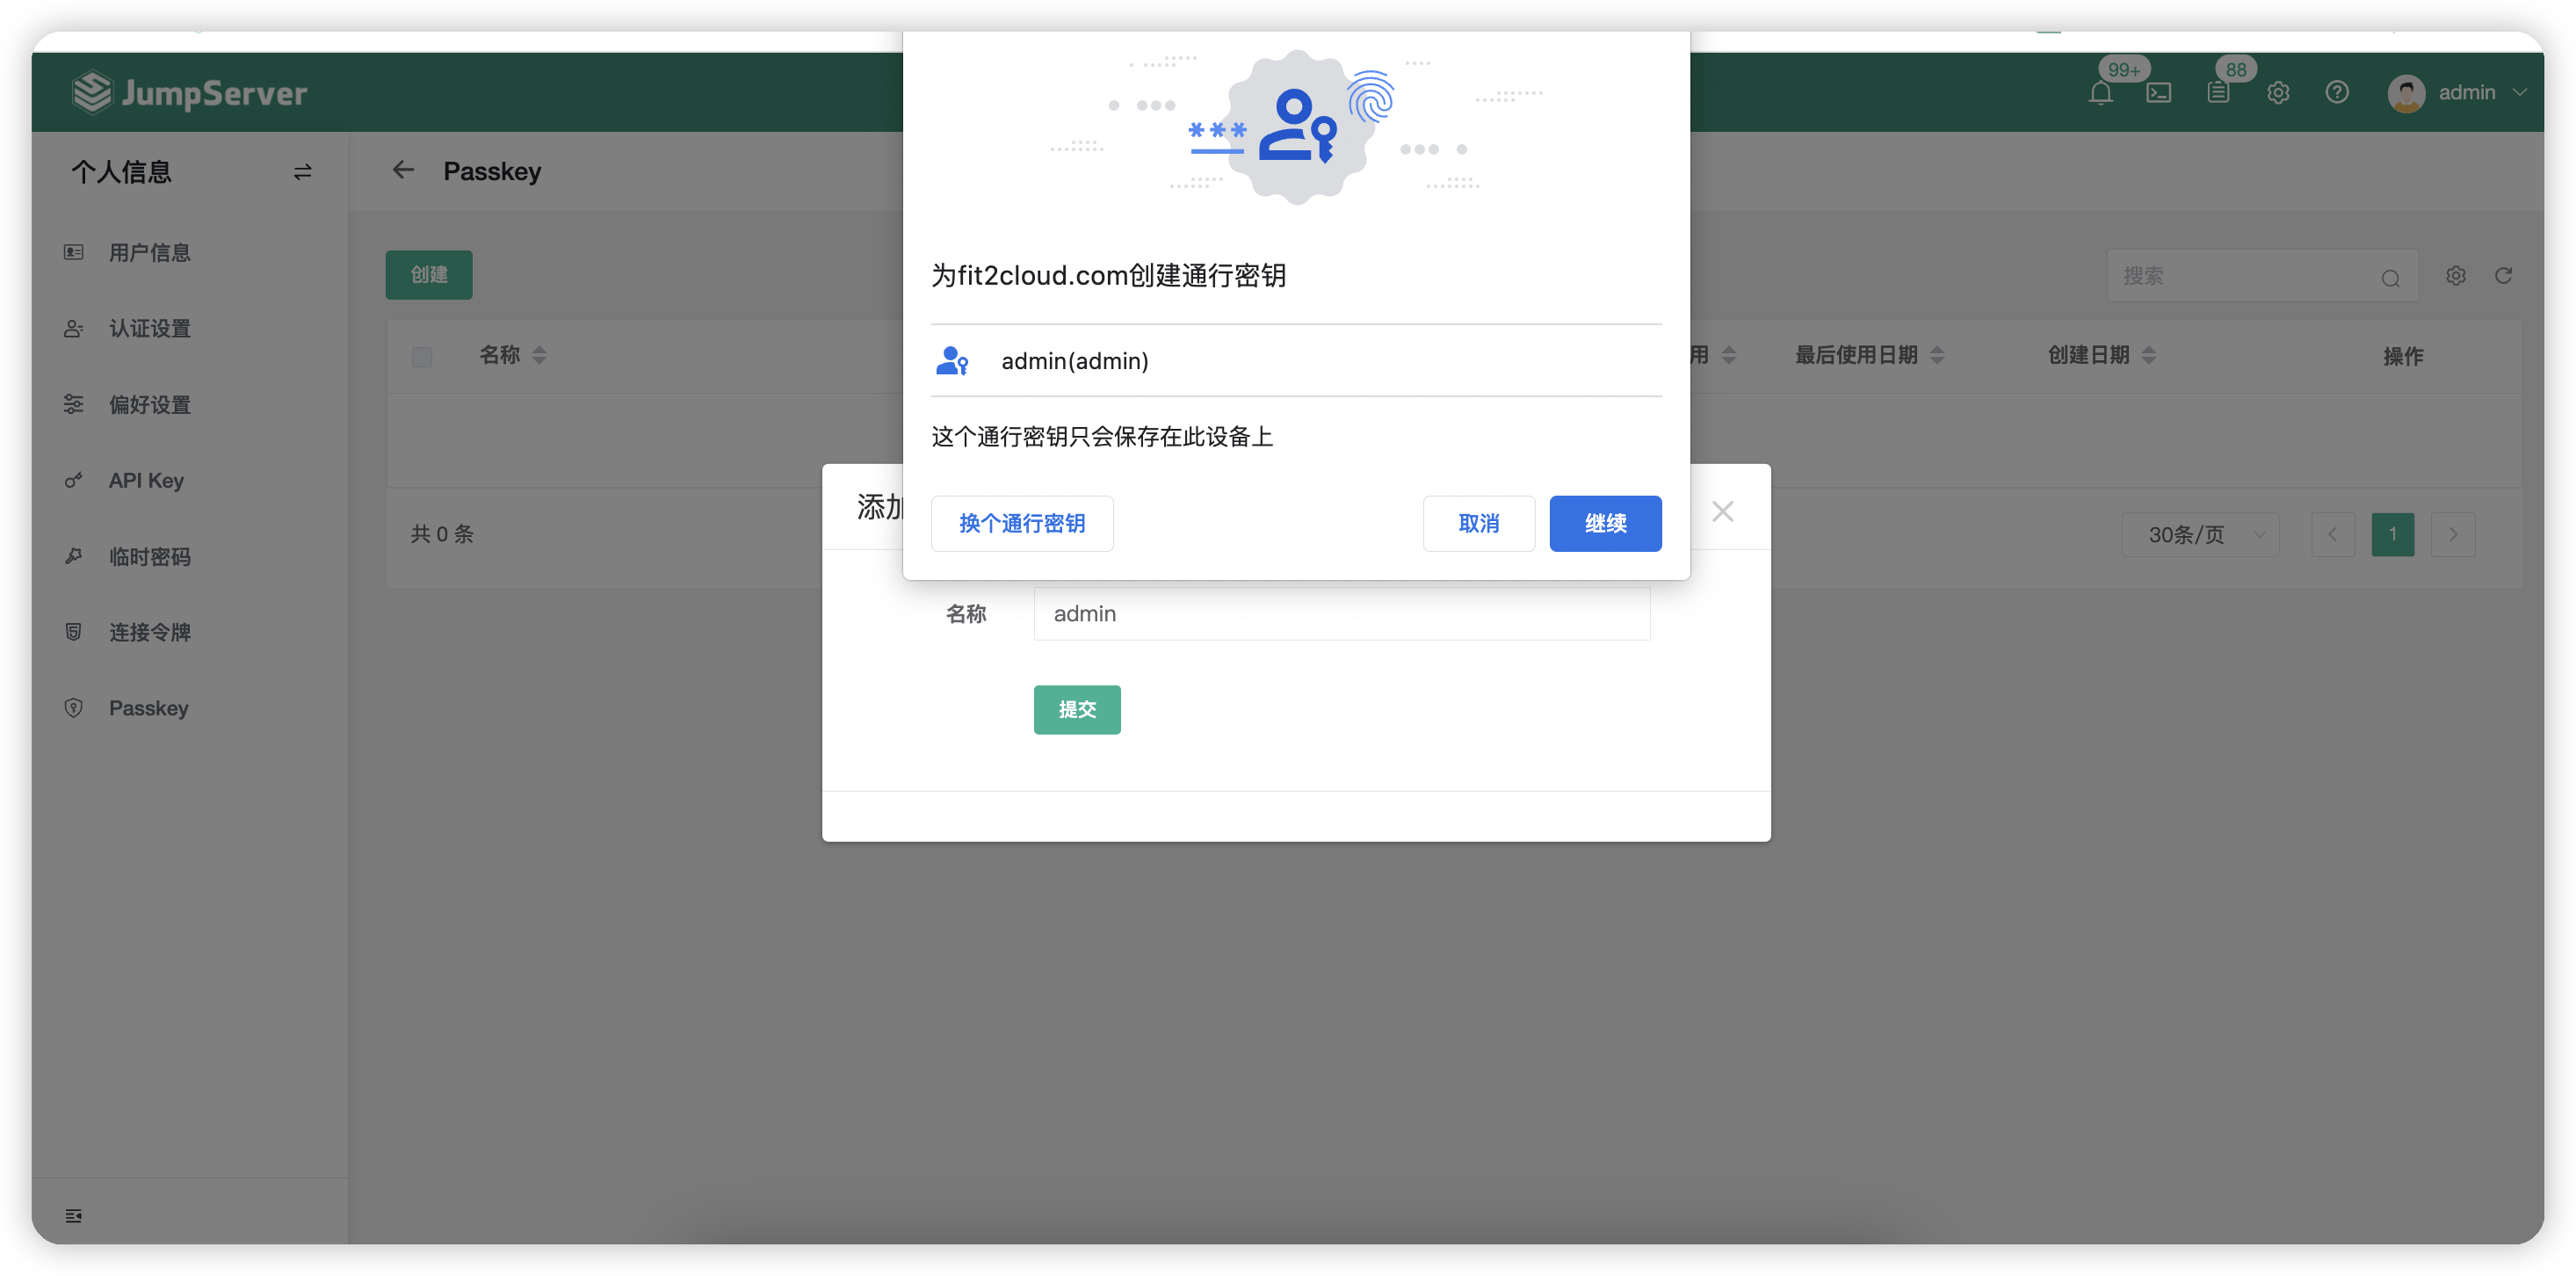Screen dimensions: 2576x1276
Task: Click the back arrow beside Passkey
Action: tap(403, 171)
